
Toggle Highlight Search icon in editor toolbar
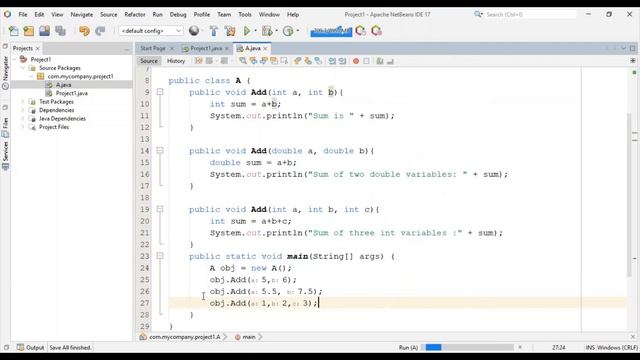(x=273, y=61)
